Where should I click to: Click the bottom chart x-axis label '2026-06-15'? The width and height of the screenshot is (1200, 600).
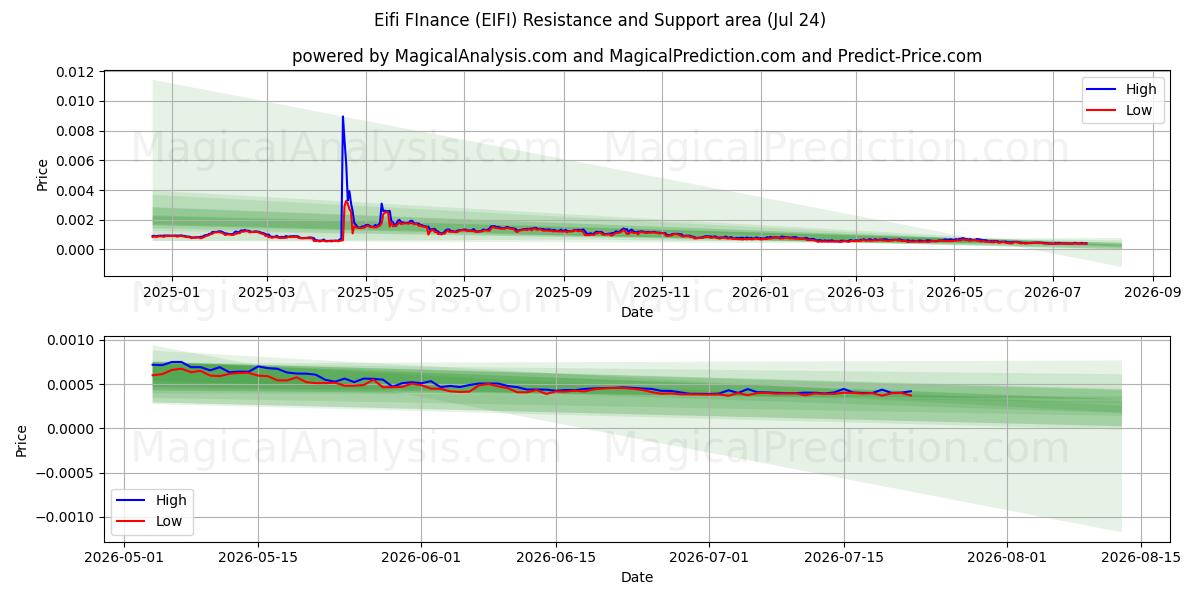pyautogui.click(x=556, y=557)
